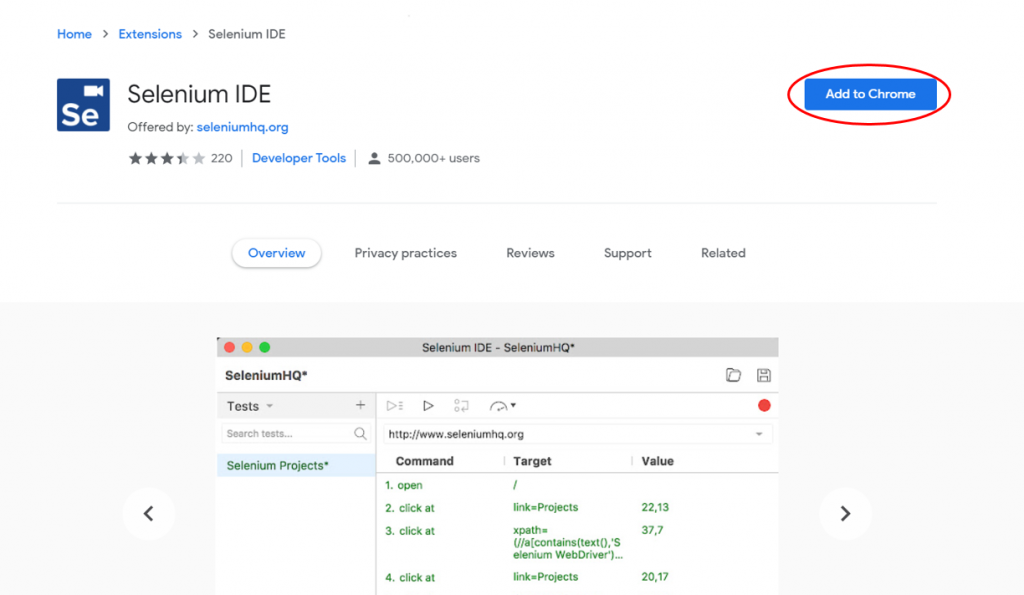
Task: Click the Add to Chrome button
Action: 870,94
